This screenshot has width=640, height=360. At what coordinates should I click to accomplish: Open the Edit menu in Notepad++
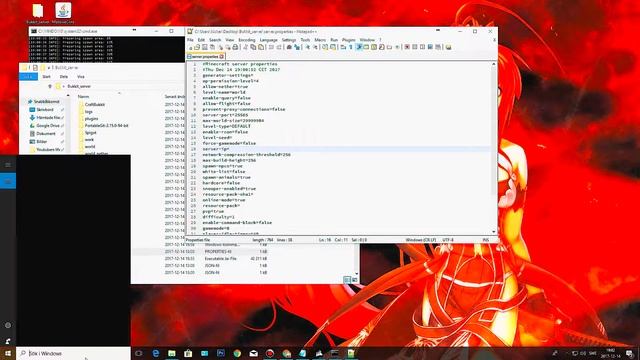(201, 40)
